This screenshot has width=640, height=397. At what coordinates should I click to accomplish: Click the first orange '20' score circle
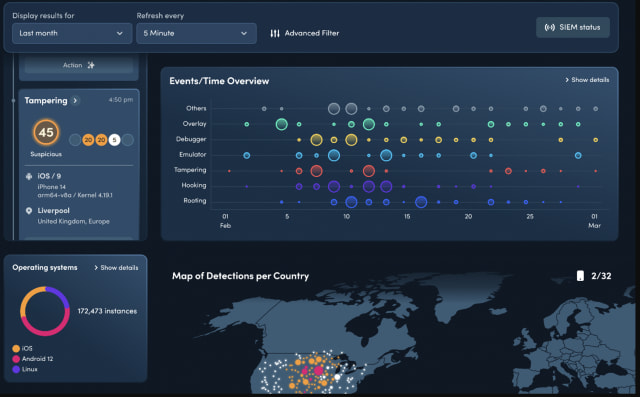point(88,140)
